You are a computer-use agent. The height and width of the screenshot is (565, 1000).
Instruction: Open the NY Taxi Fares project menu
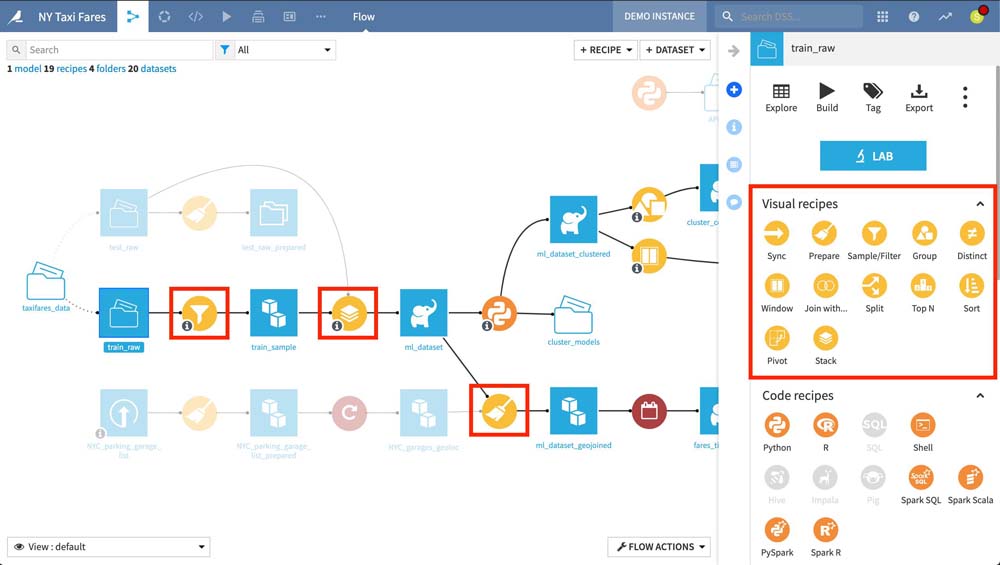pos(72,17)
